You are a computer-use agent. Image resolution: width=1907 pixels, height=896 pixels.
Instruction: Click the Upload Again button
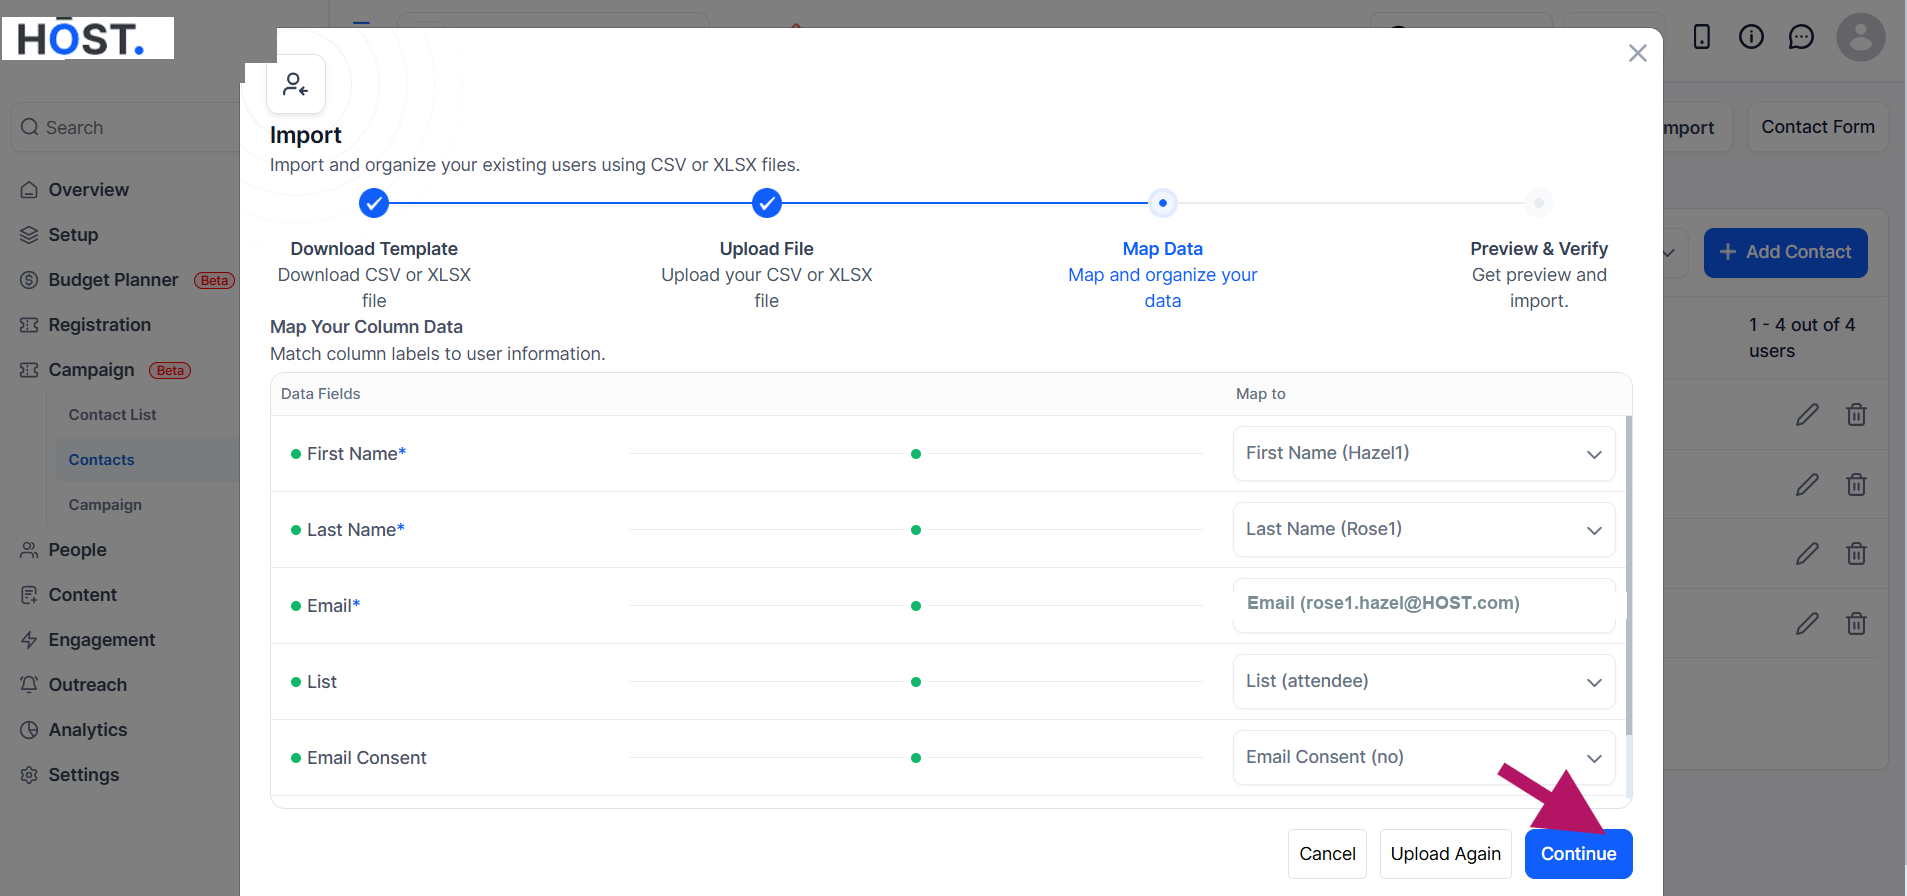point(1445,854)
